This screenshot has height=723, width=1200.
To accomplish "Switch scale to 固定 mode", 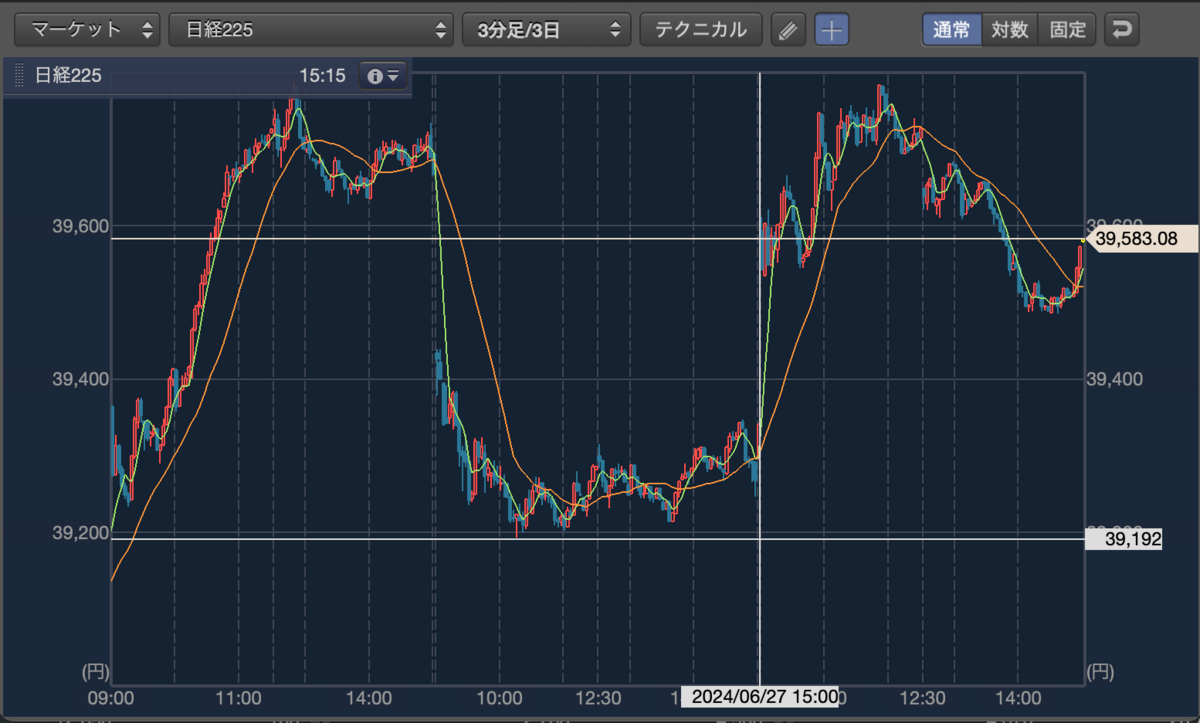I will [x=1068, y=29].
